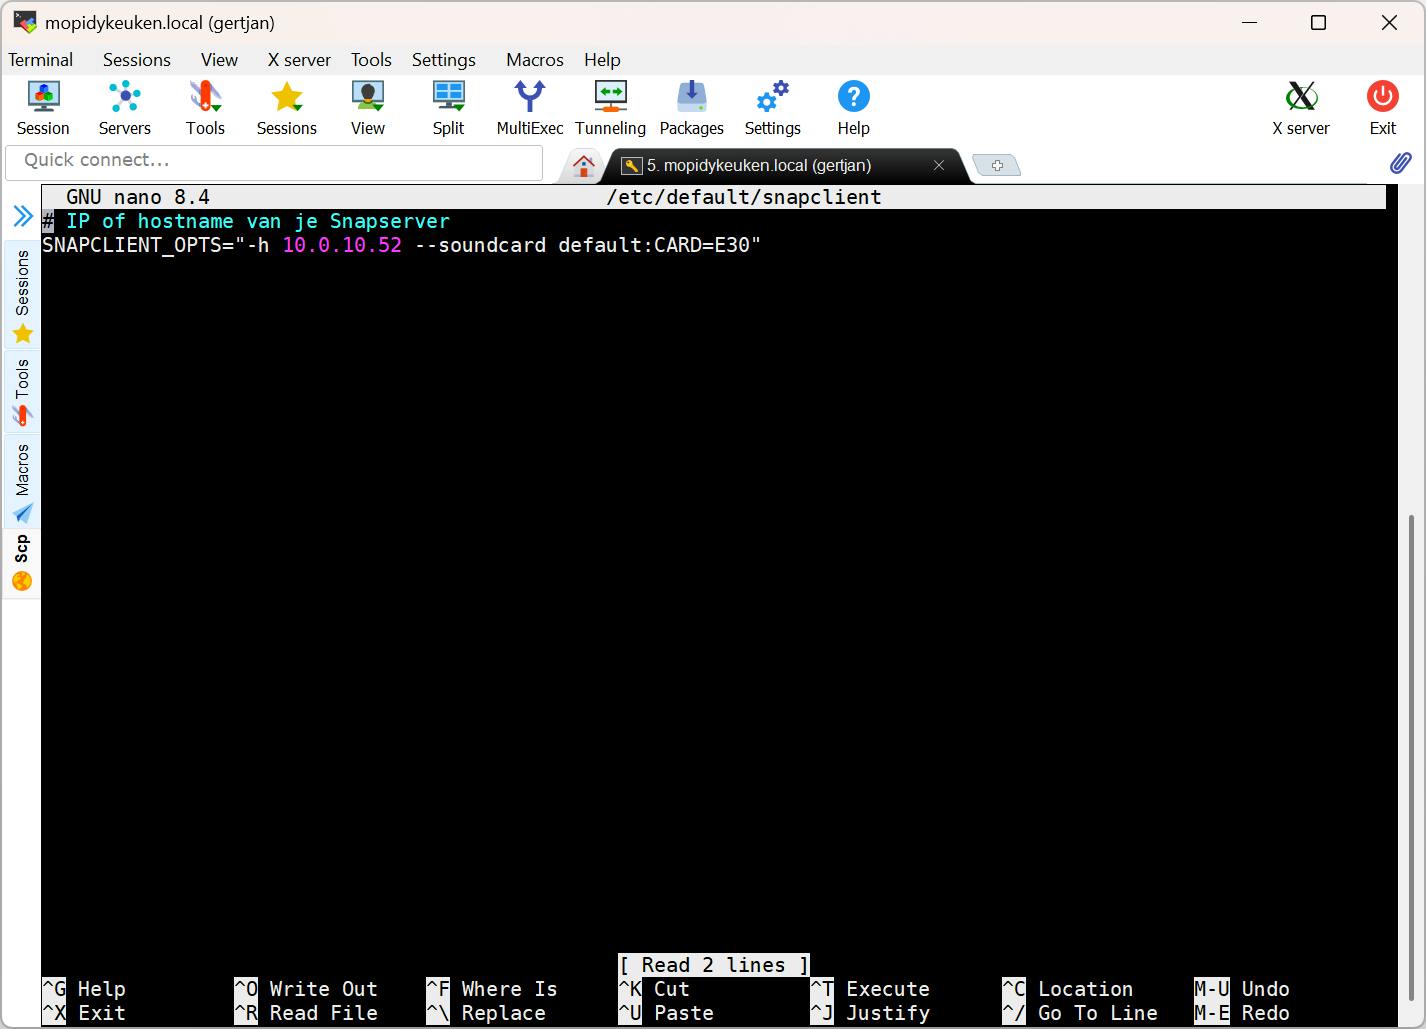Split the terminal with the Split icon
1426x1029 pixels.
(448, 108)
